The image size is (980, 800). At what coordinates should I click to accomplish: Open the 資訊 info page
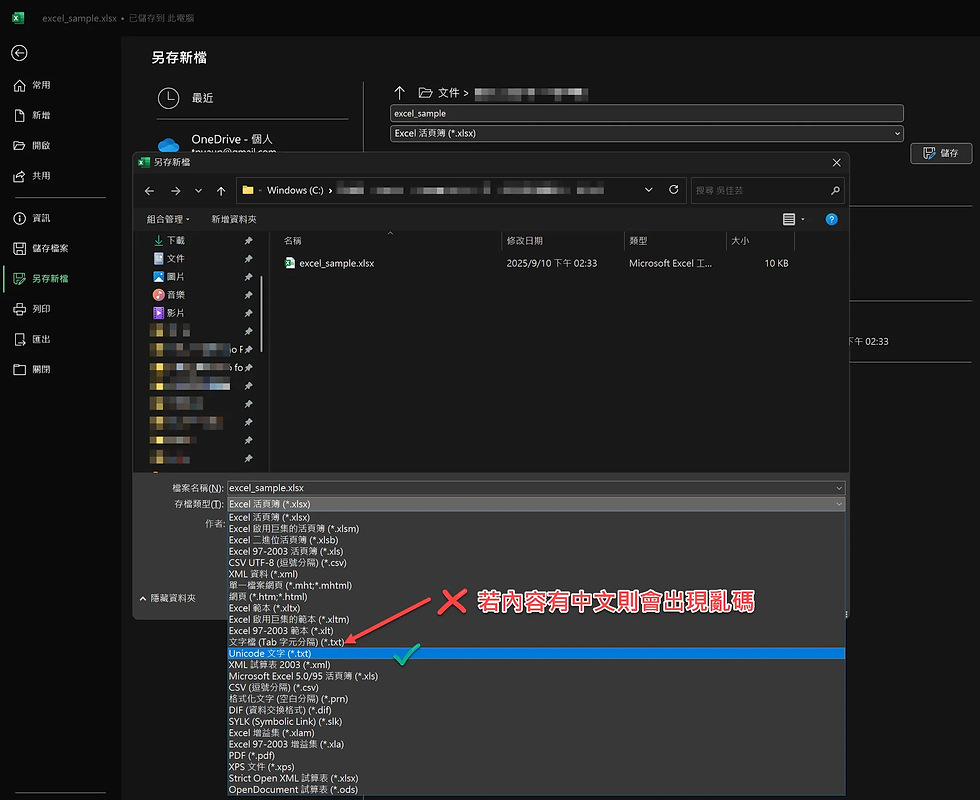32,218
